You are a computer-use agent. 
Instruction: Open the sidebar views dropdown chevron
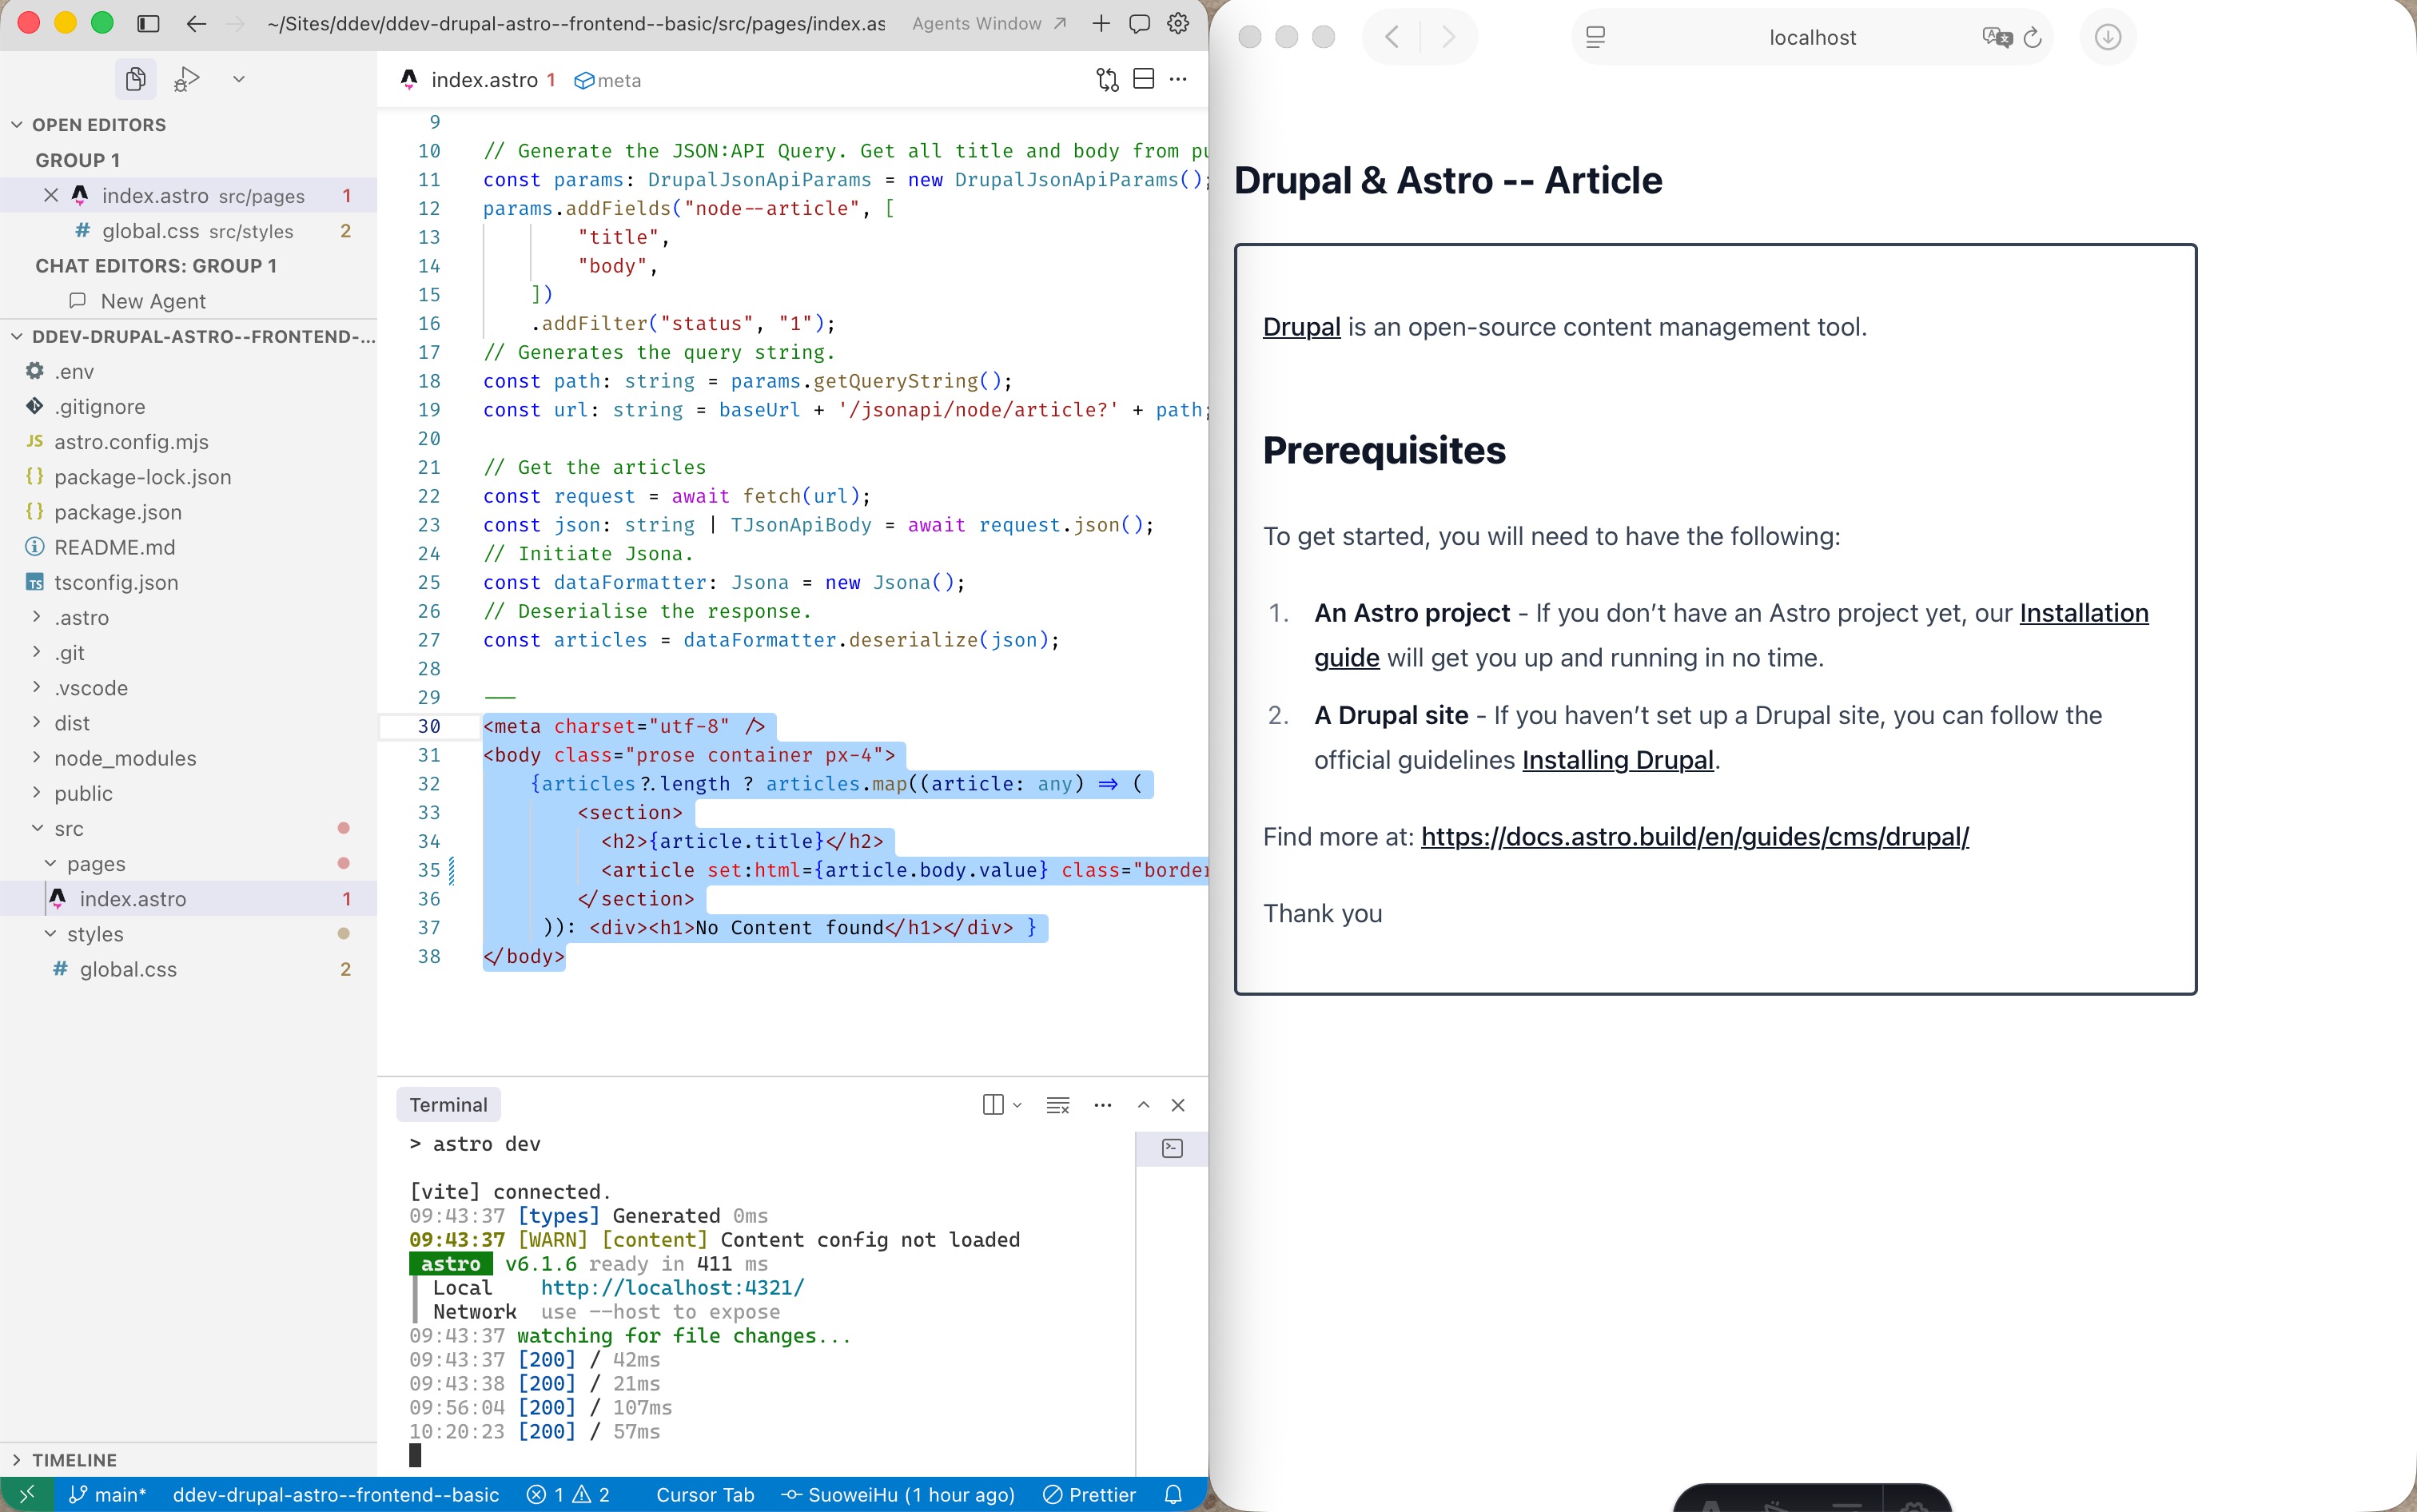click(x=238, y=79)
